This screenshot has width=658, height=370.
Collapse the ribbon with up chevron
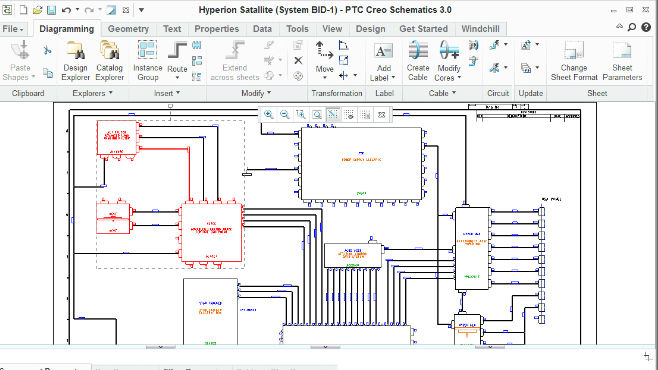(619, 27)
